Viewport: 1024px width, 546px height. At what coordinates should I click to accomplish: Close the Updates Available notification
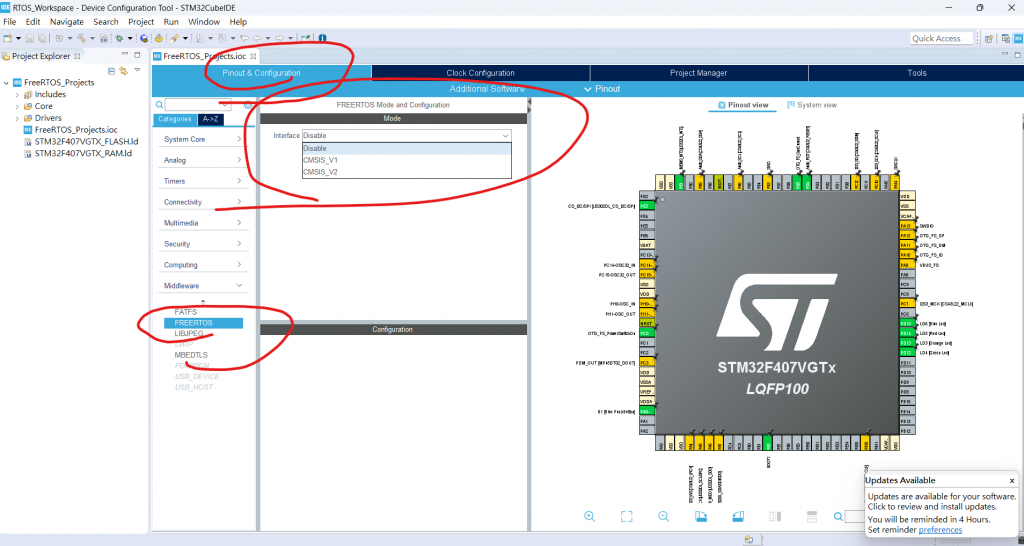click(x=1012, y=481)
